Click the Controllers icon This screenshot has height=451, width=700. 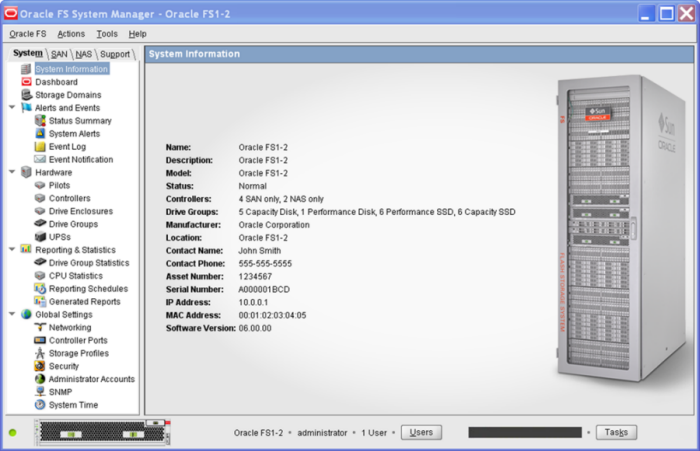pyautogui.click(x=40, y=198)
